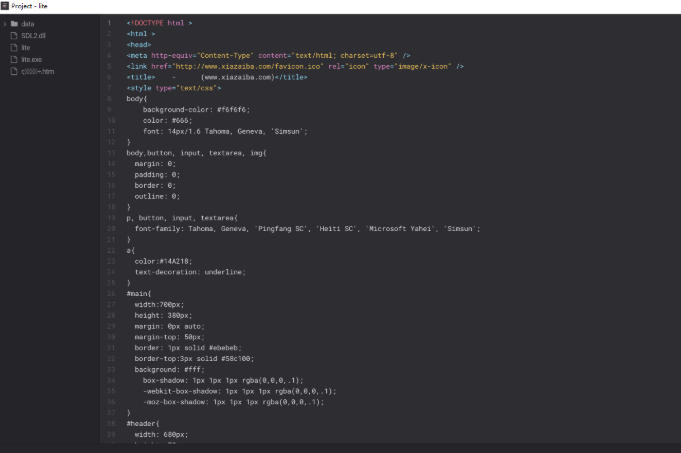681x453 pixels.
Task: Click the file icon beside lite
Action: coord(14,47)
